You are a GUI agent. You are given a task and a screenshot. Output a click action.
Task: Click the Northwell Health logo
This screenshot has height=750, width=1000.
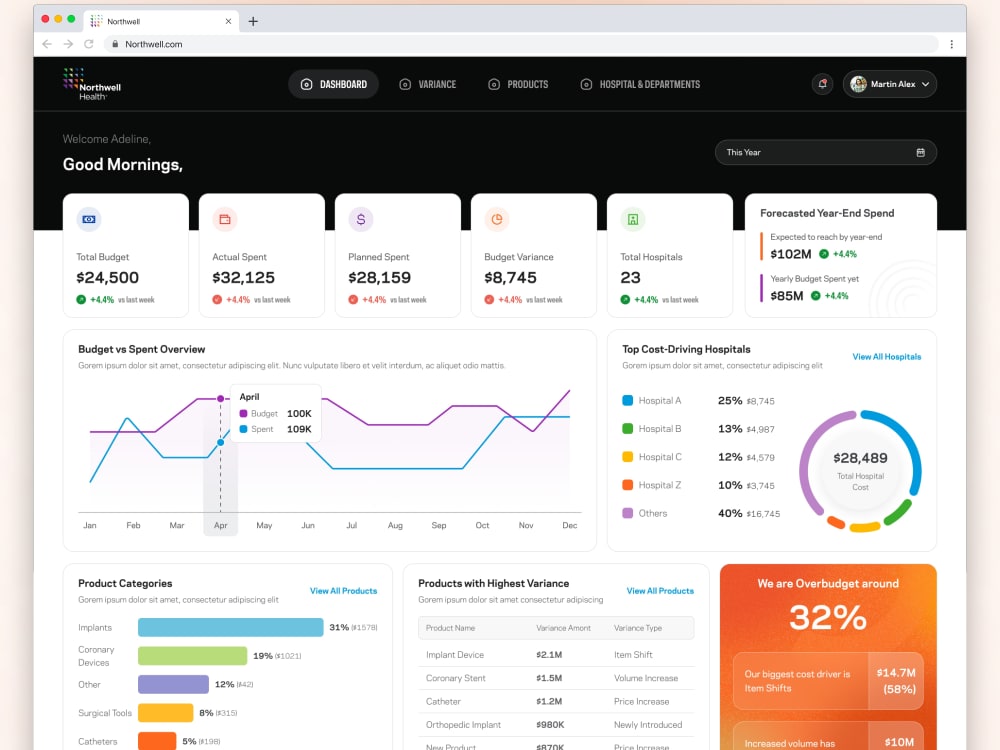point(92,84)
